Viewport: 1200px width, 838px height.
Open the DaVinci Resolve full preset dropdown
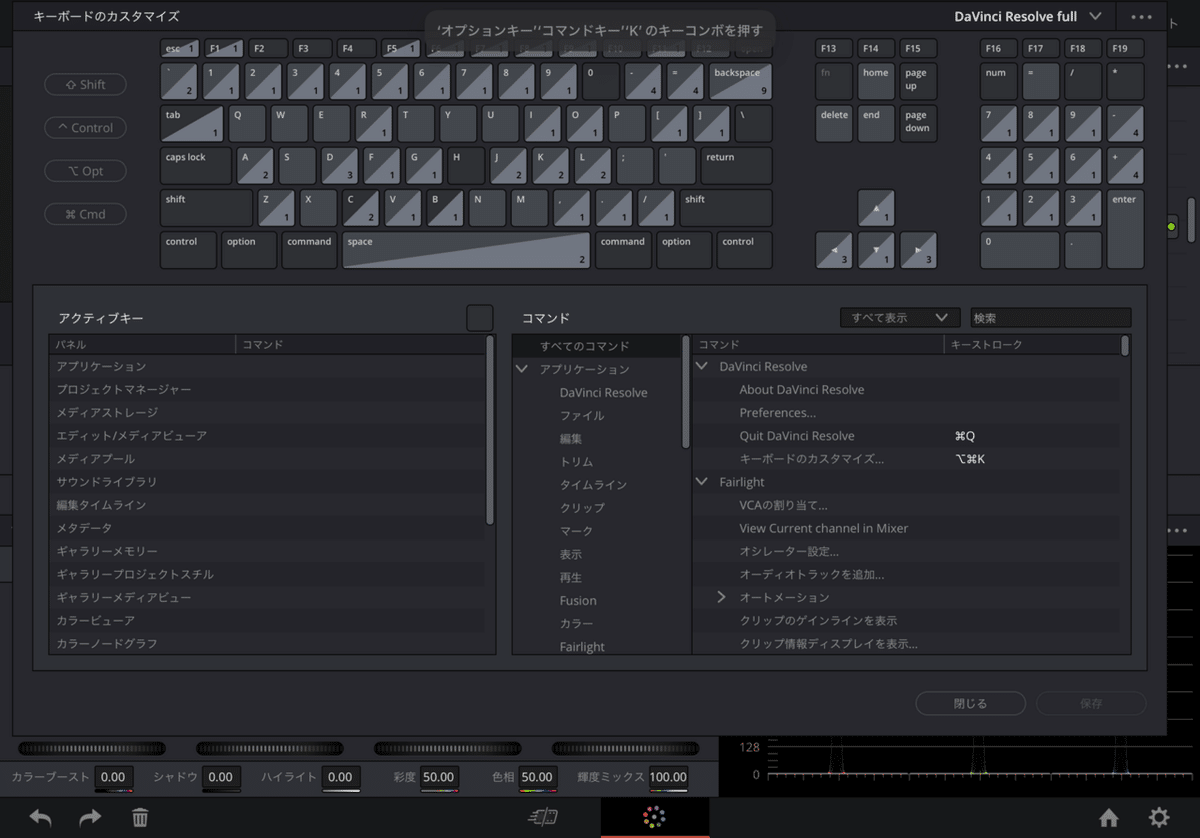pyautogui.click(x=1028, y=16)
